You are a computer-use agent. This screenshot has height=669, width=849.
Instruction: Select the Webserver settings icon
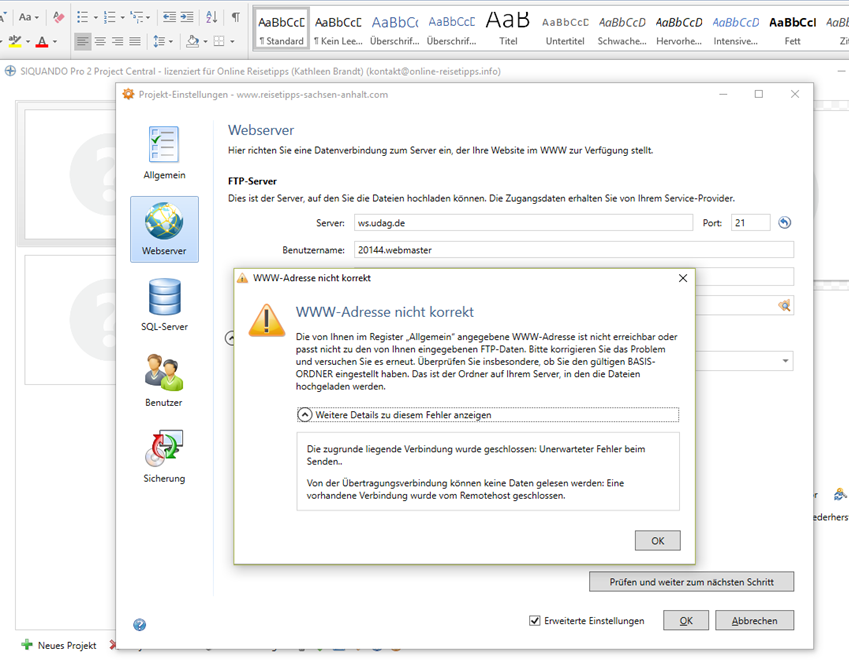tap(164, 229)
